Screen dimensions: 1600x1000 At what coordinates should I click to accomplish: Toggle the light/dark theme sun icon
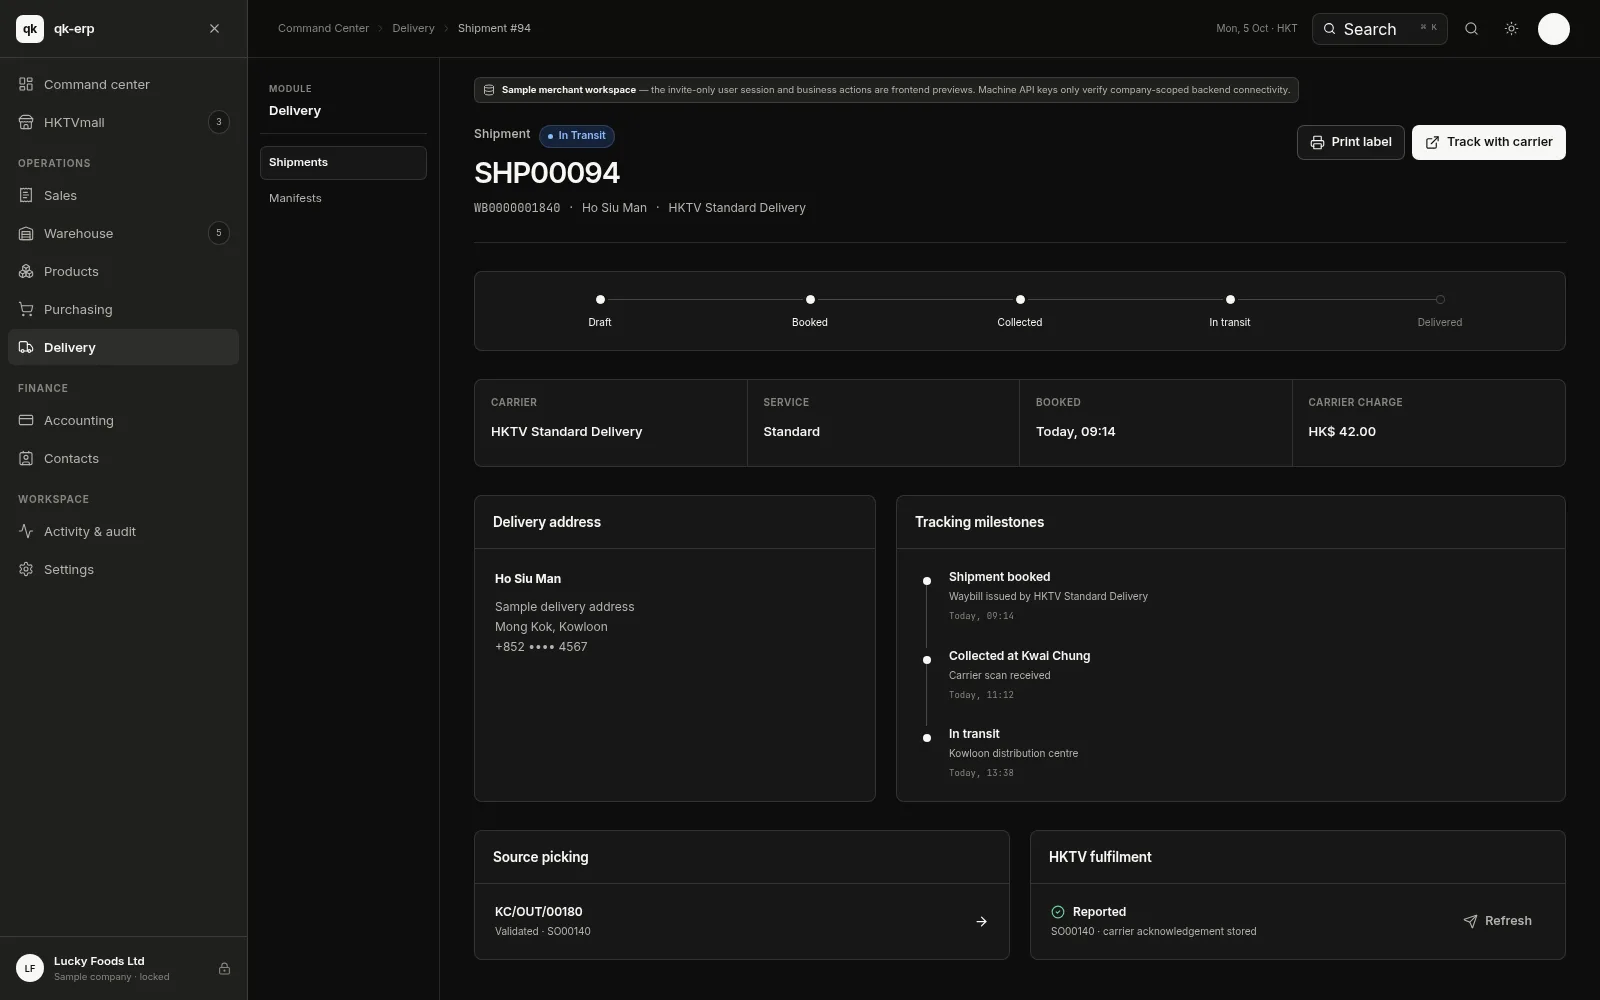click(1511, 29)
